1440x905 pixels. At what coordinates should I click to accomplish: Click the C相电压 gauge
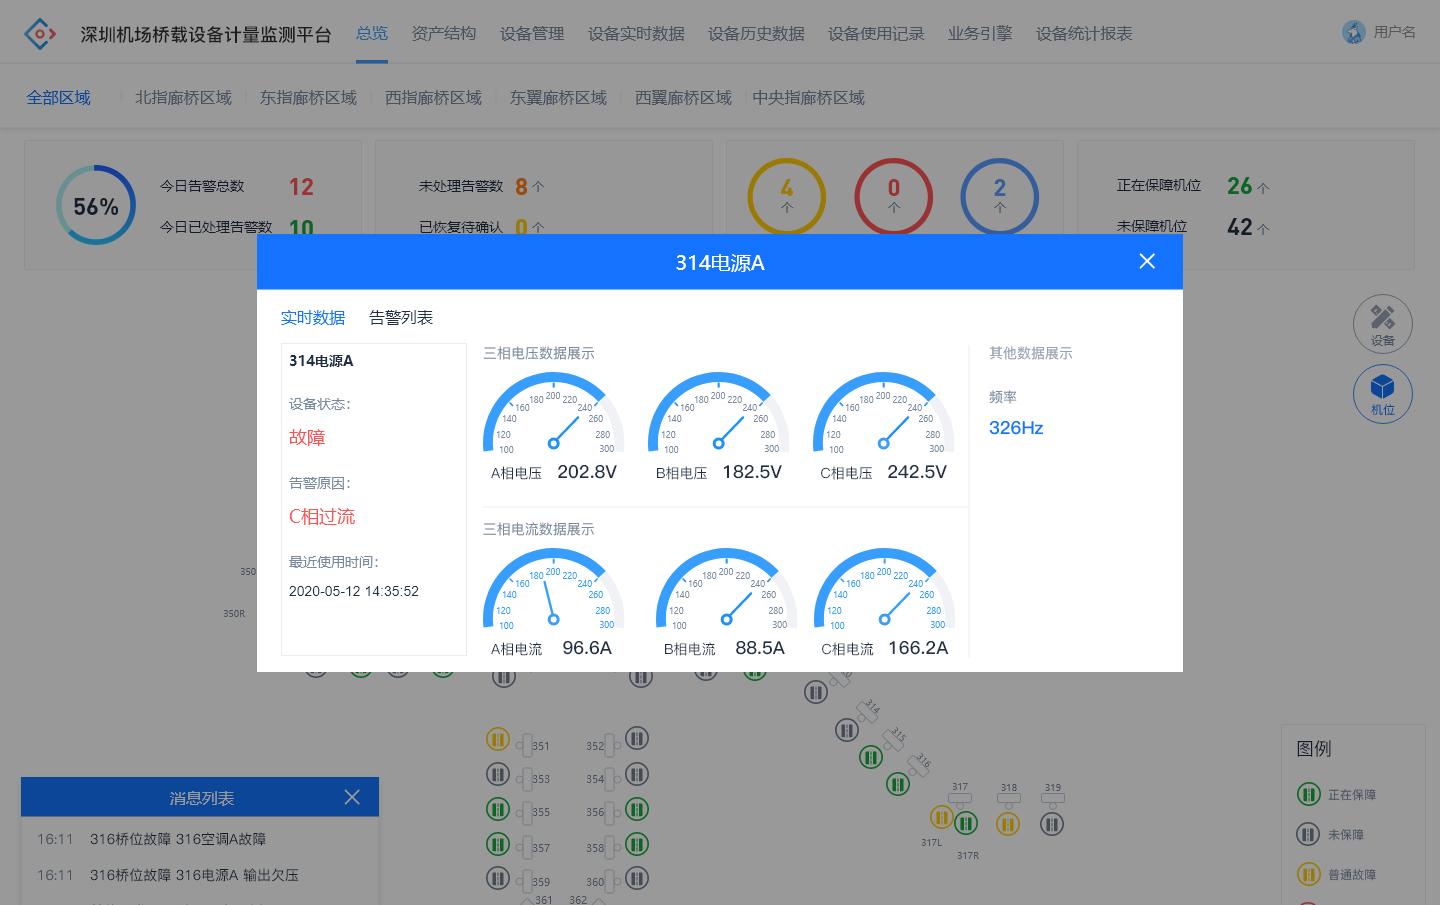pos(883,413)
